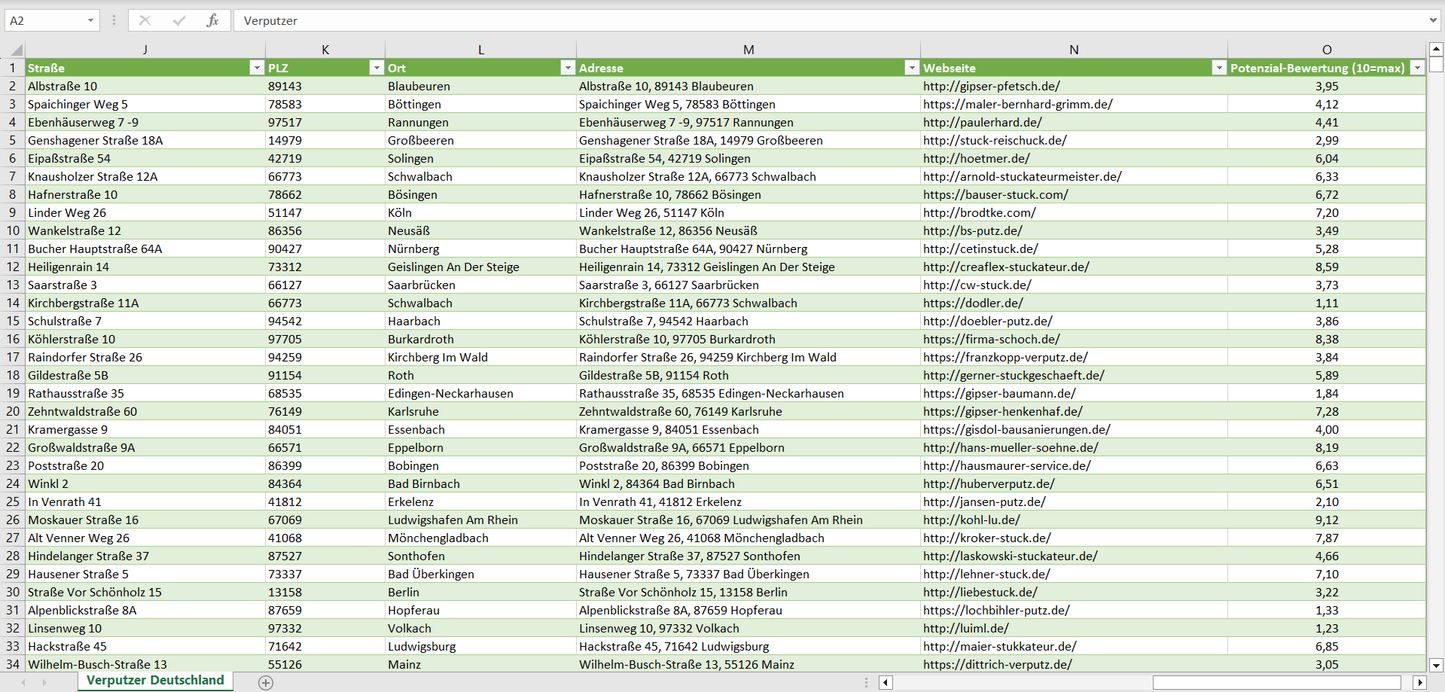Expand the Potenzial-Bewertung filter dropdown

pyautogui.click(x=1417, y=68)
